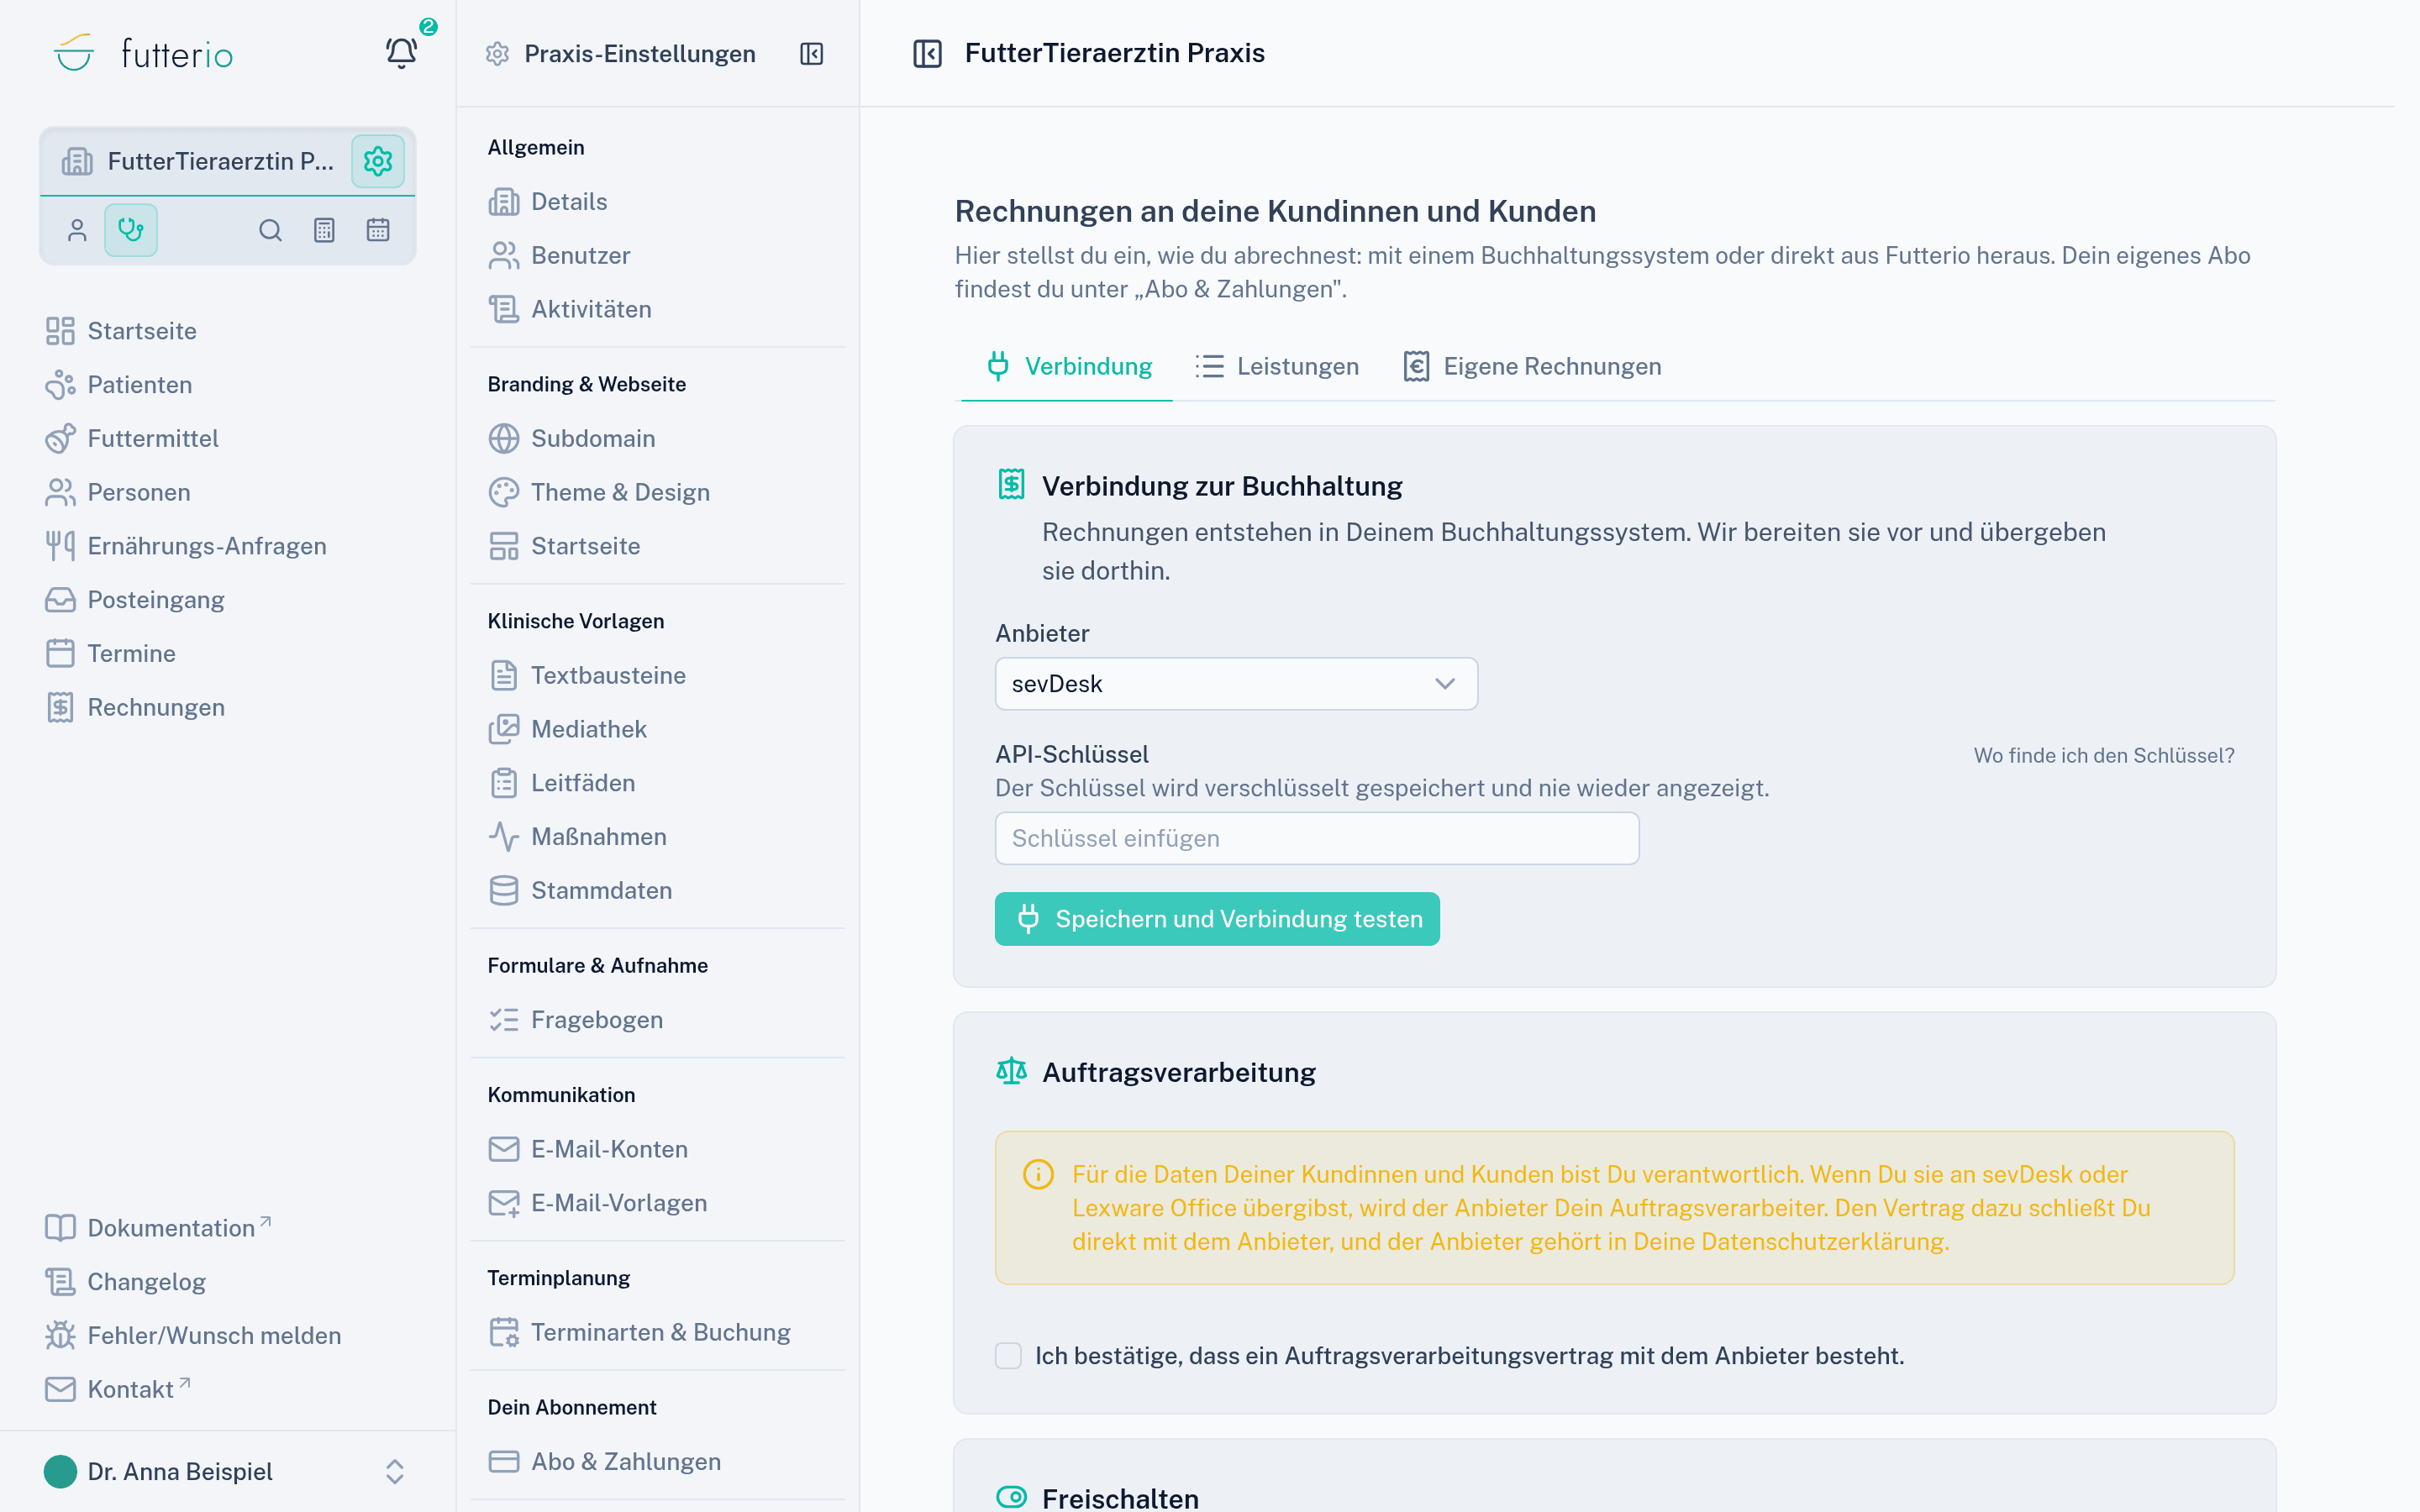Open the calendar icon in practice card

pos(378,230)
